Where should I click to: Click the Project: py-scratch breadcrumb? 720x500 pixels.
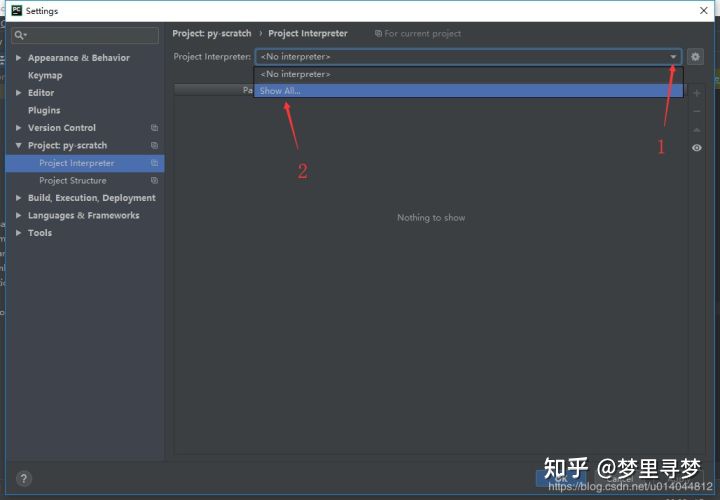(x=212, y=34)
